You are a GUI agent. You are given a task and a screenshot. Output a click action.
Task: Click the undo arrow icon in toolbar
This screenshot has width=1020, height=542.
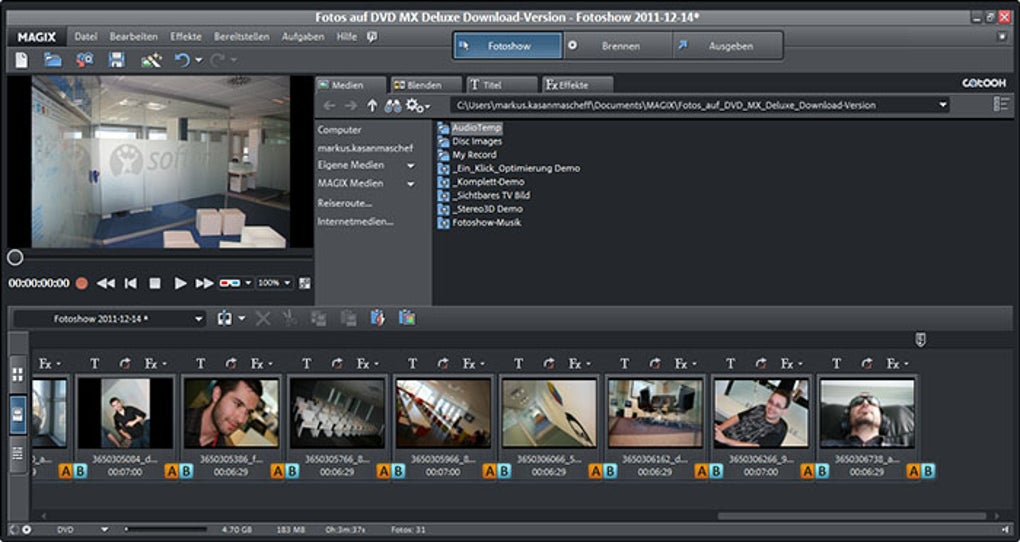182,60
